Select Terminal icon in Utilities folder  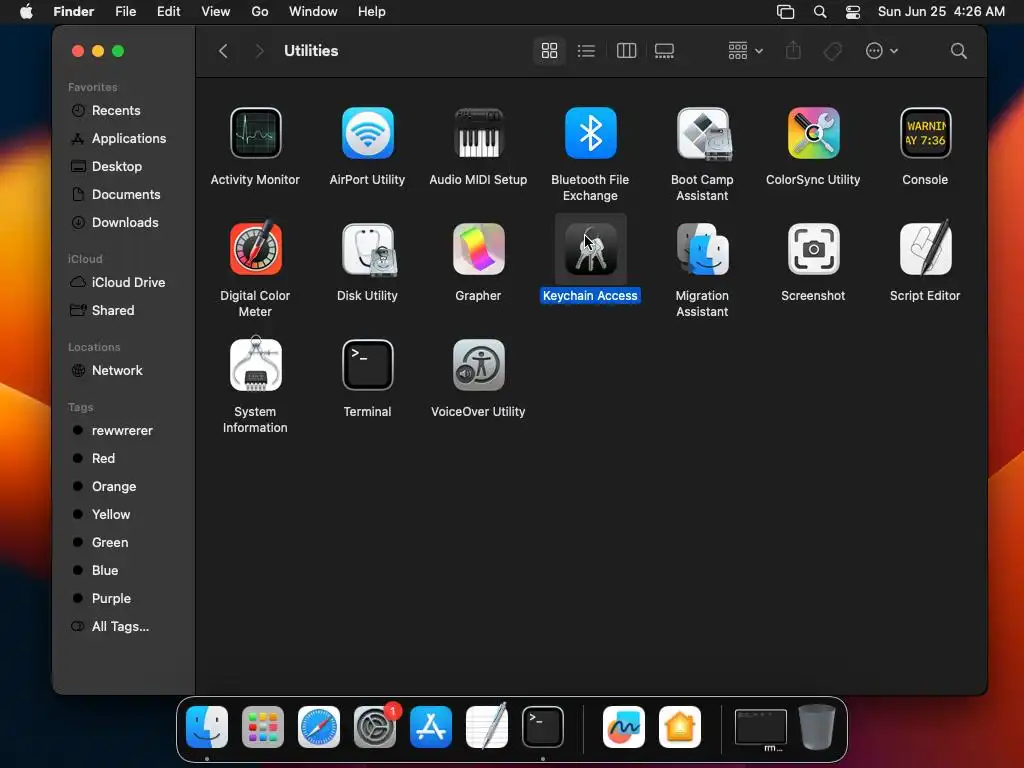tap(368, 365)
